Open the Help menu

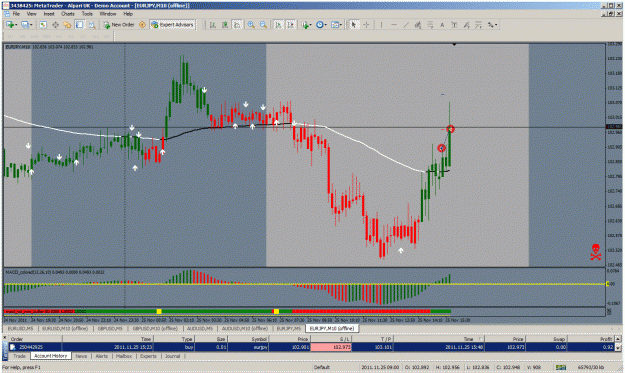point(128,14)
